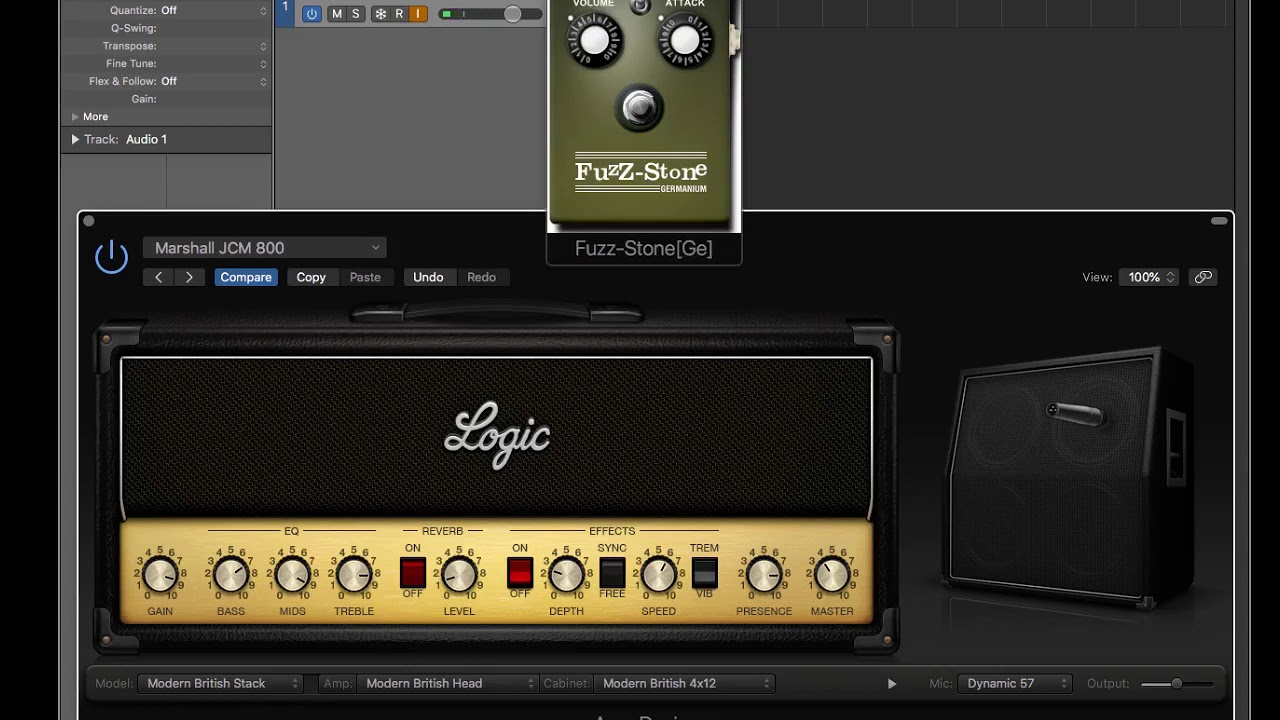Click the effects Depth knob

566,575
